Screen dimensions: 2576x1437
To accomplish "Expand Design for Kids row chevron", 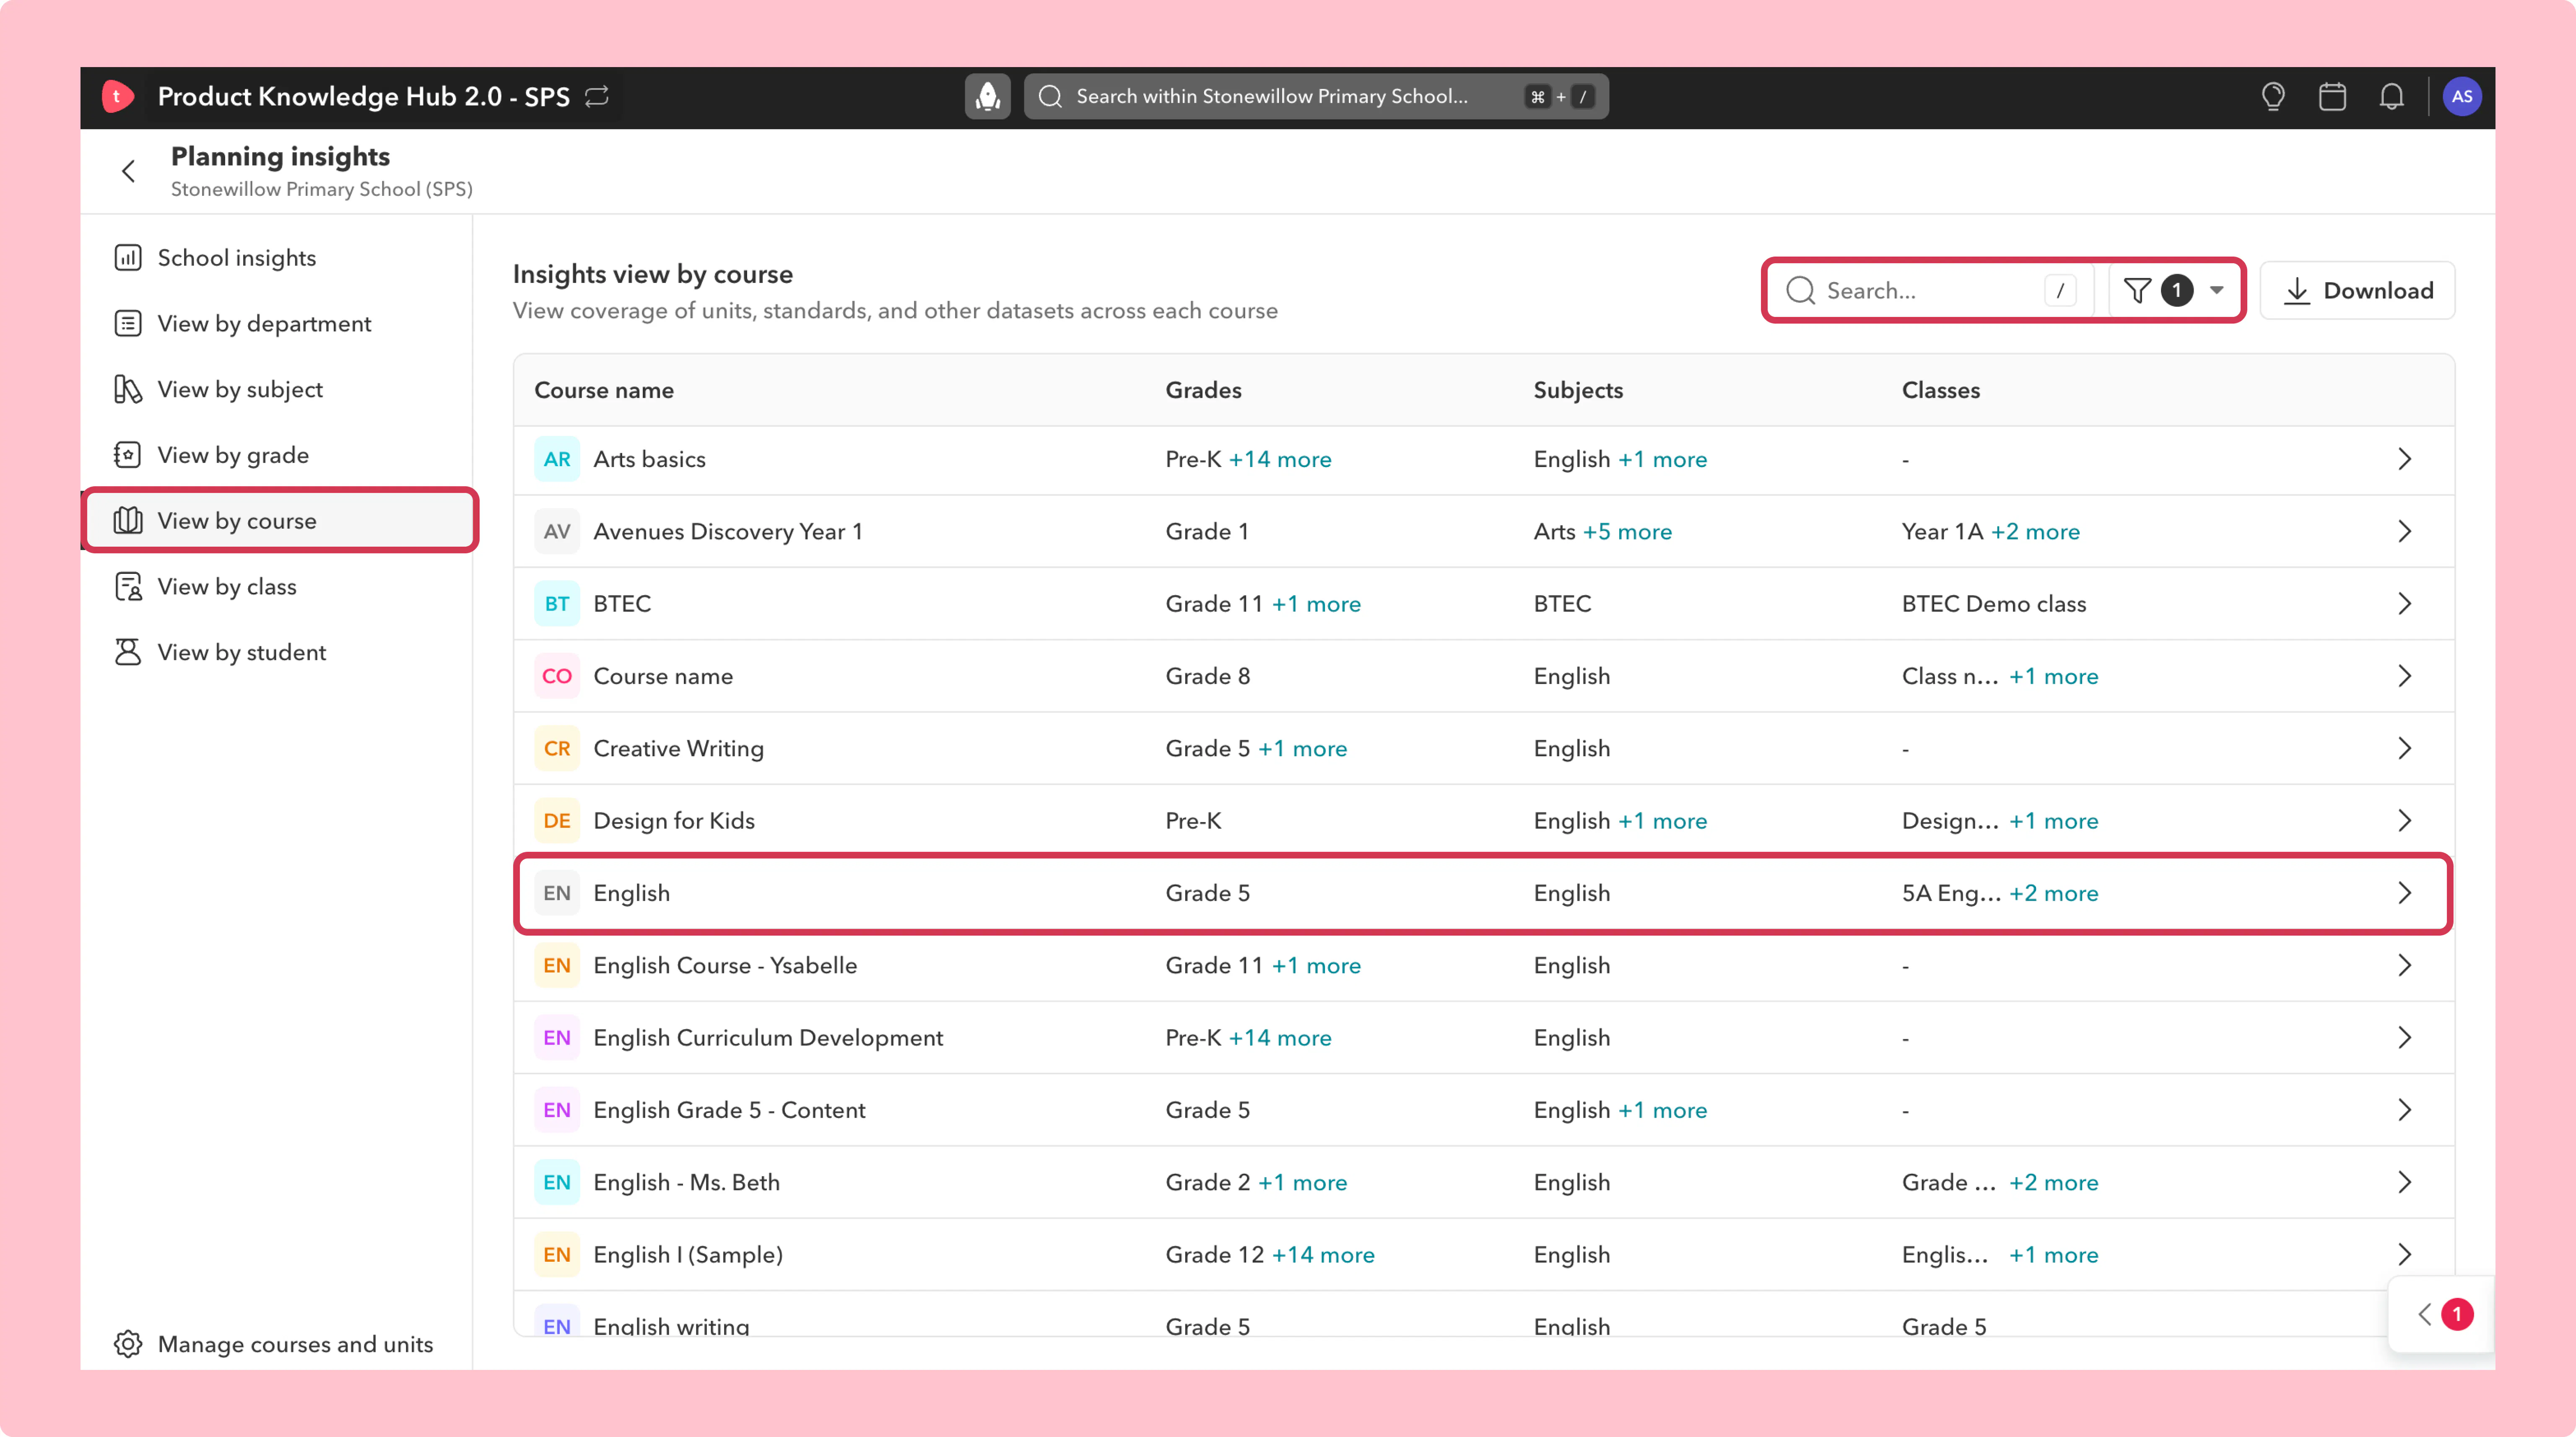I will [x=2404, y=821].
